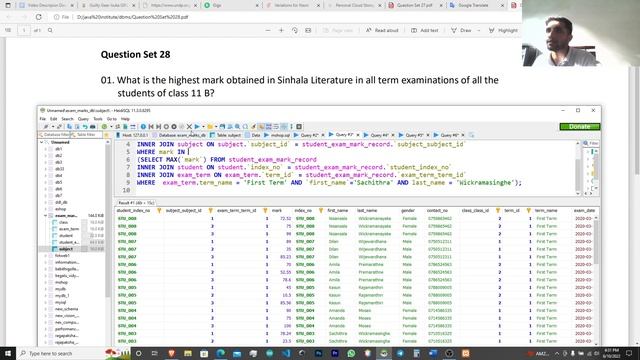The height and width of the screenshot is (360, 640).
Task: Open Brave browser from the taskbar
Action: coord(171,353)
